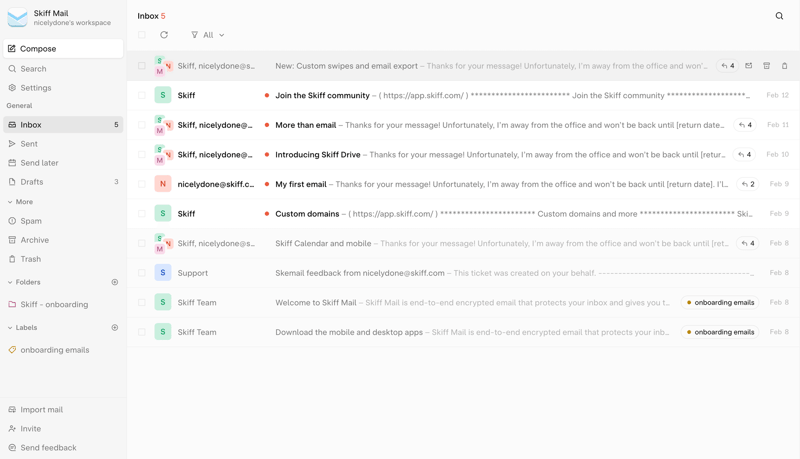Select the Welcome to Skiff Mail checkbox
Viewport: 800px width, 459px height.
pos(142,302)
